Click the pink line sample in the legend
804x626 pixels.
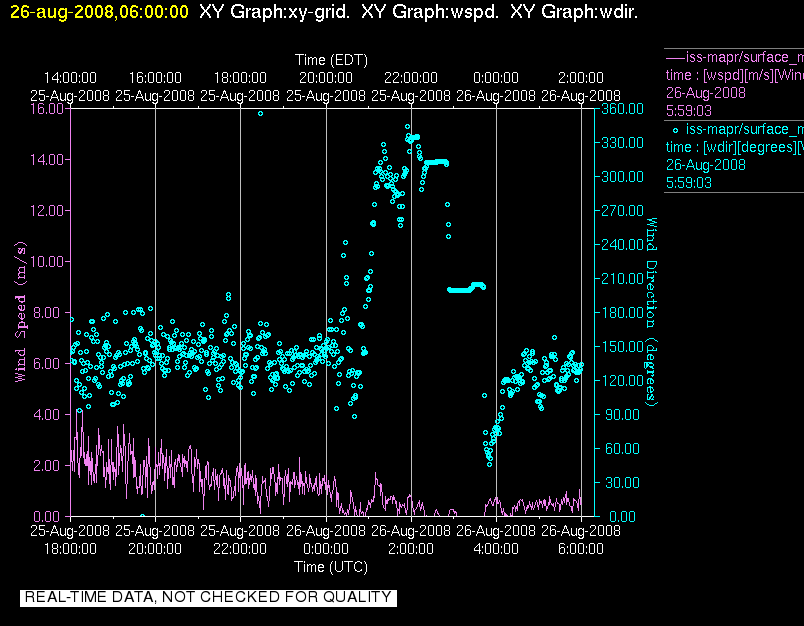tap(675, 57)
